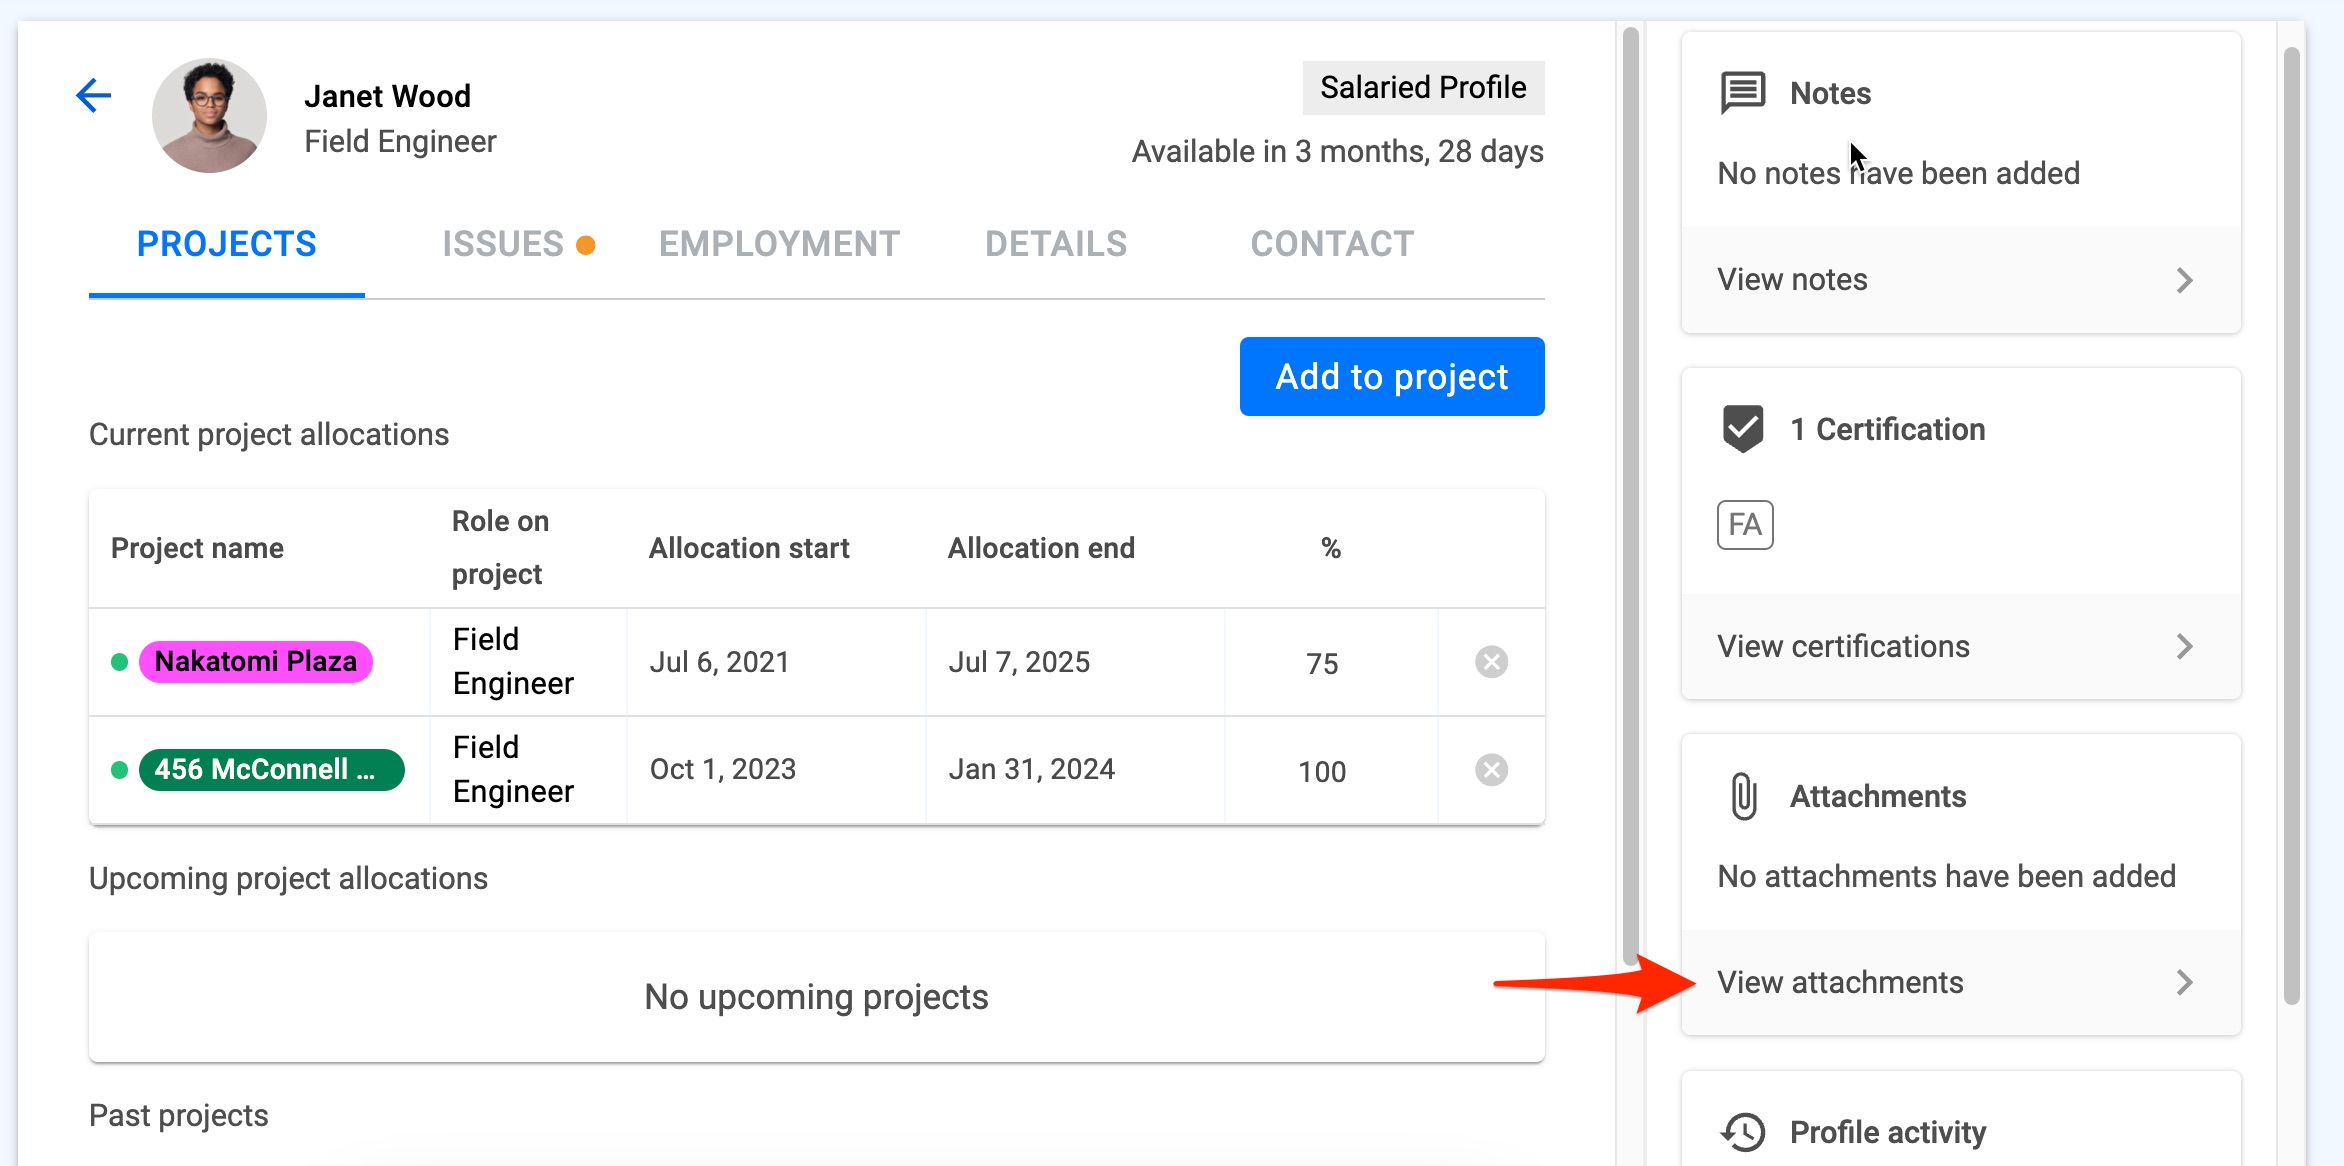The image size is (2344, 1166).
Task: Click the Project name column header
Action: [197, 548]
